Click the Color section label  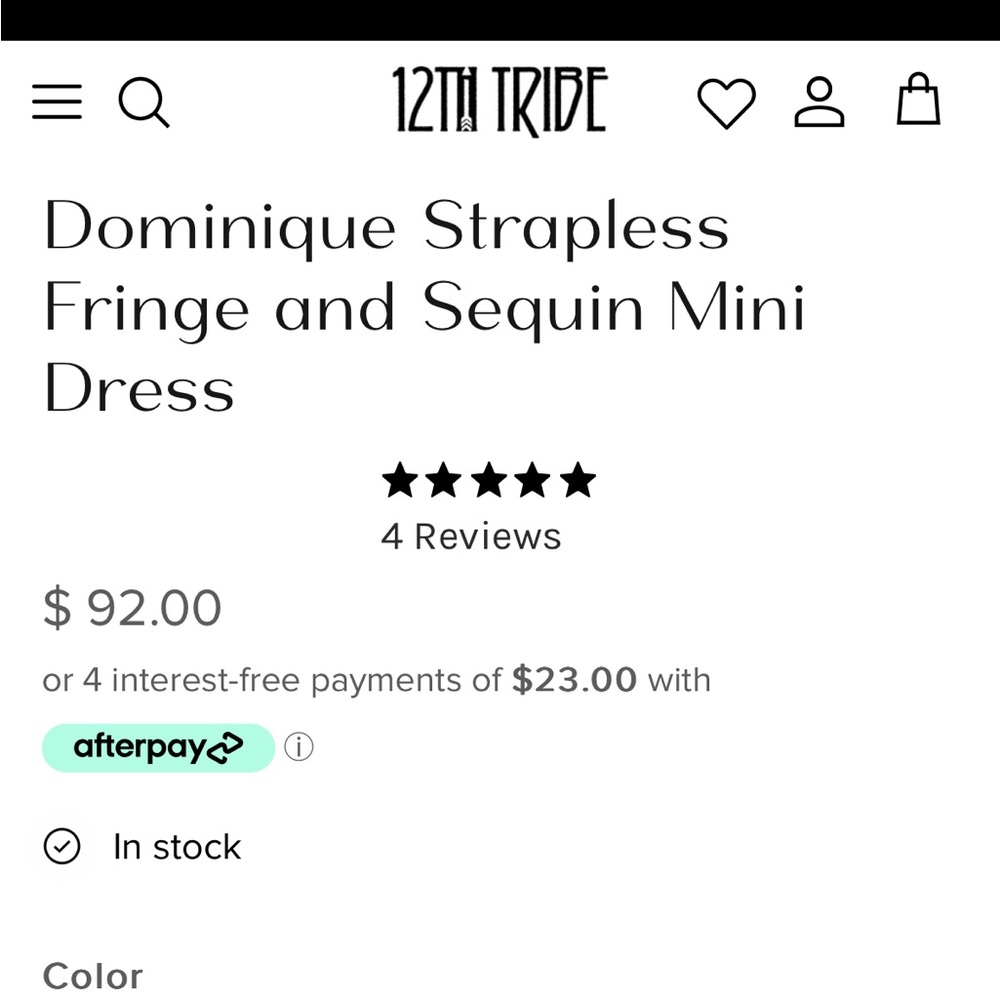tap(93, 976)
